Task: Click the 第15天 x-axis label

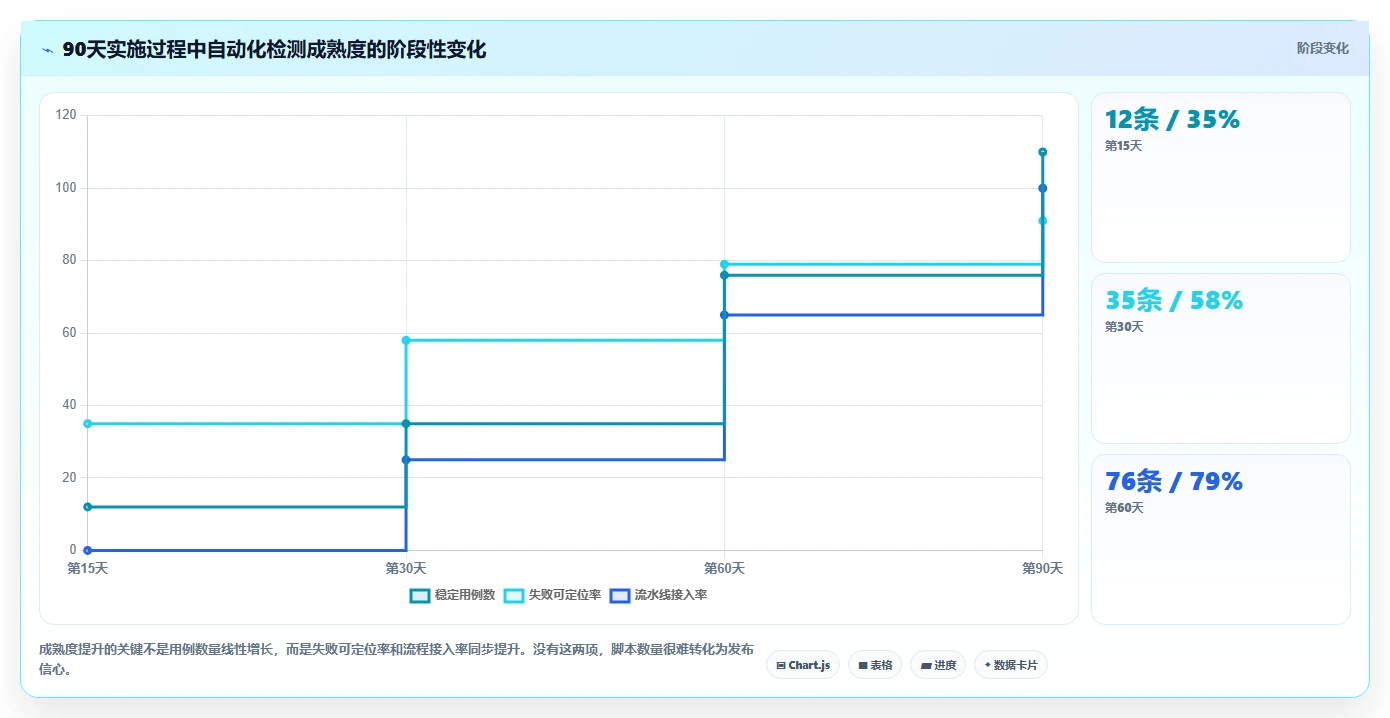Action: [87, 568]
